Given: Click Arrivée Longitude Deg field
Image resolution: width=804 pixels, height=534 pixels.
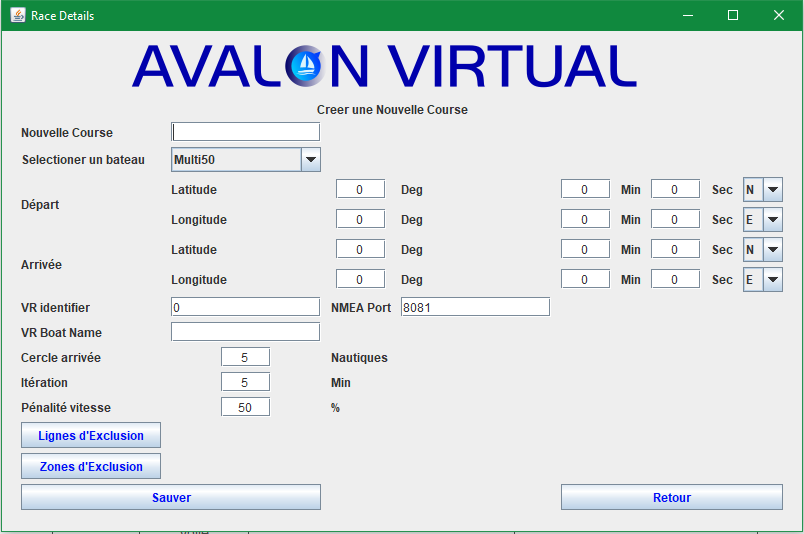Looking at the screenshot, I should 360,279.
